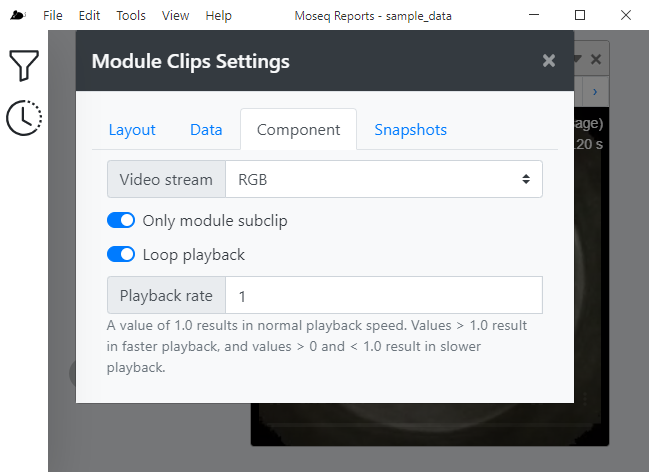Close the background panel with X icon
This screenshot has width=649, height=472.
tap(596, 59)
